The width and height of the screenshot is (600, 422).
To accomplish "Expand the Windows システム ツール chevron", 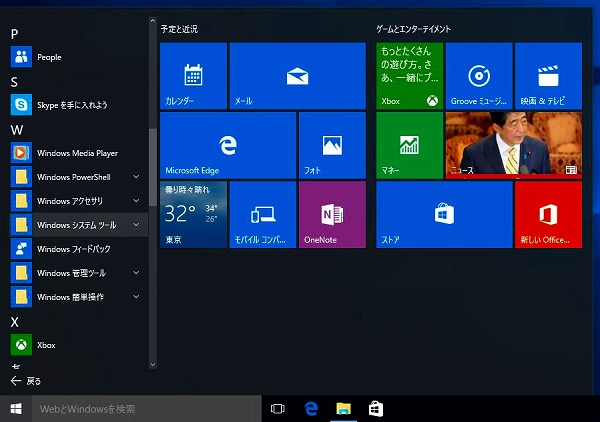I will [136, 225].
